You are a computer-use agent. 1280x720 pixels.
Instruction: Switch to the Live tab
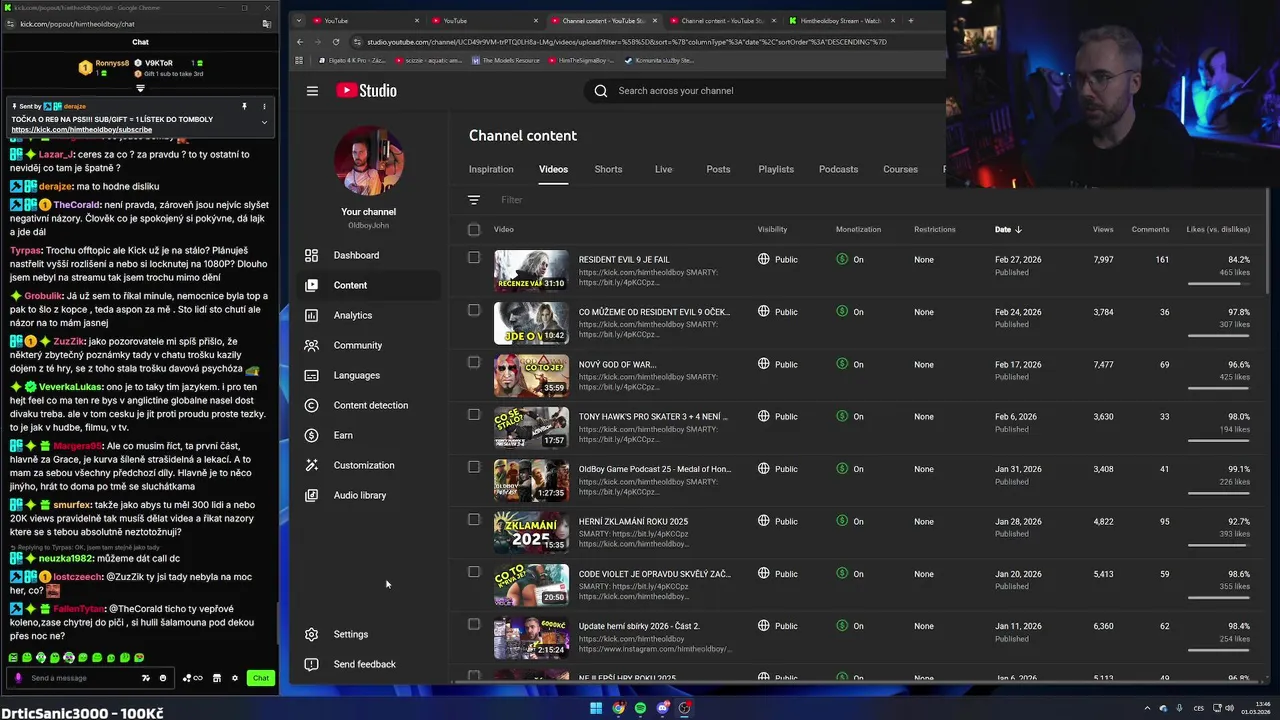point(663,169)
